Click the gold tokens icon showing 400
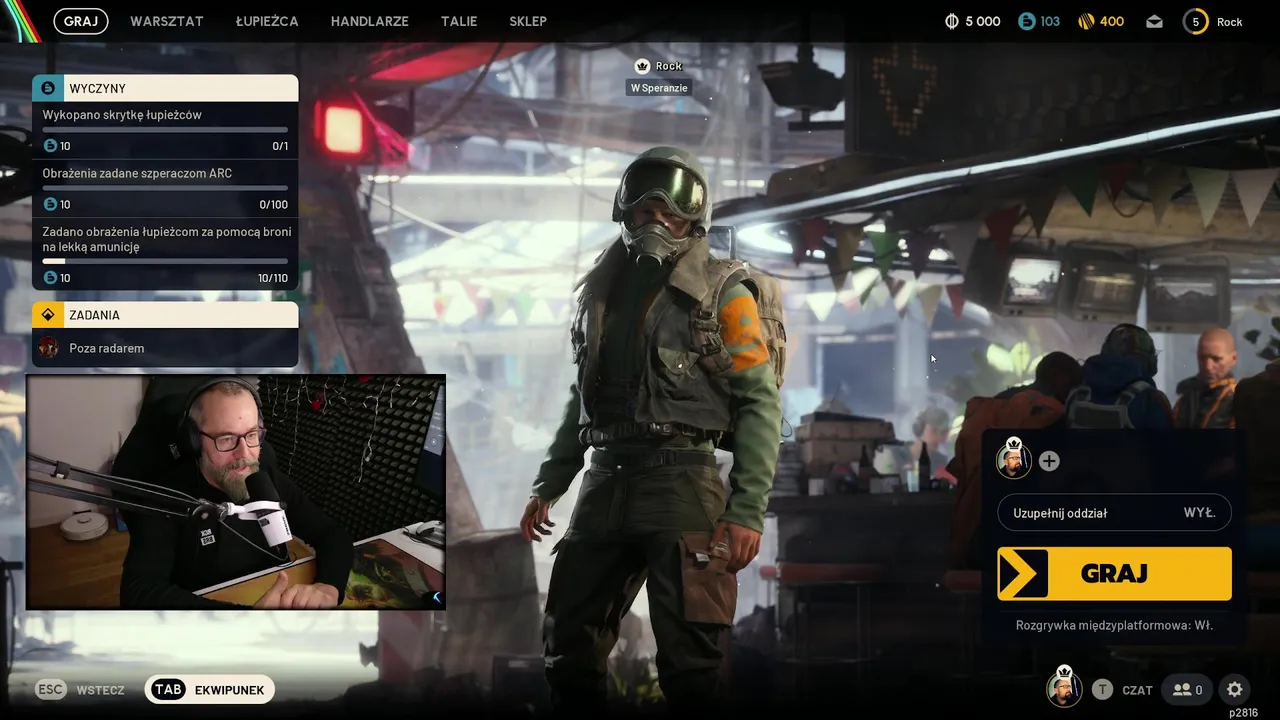 [1087, 21]
